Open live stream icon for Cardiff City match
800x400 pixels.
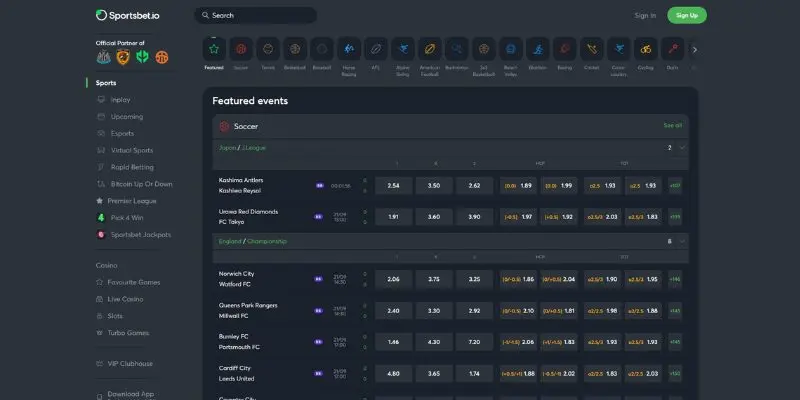[318, 373]
